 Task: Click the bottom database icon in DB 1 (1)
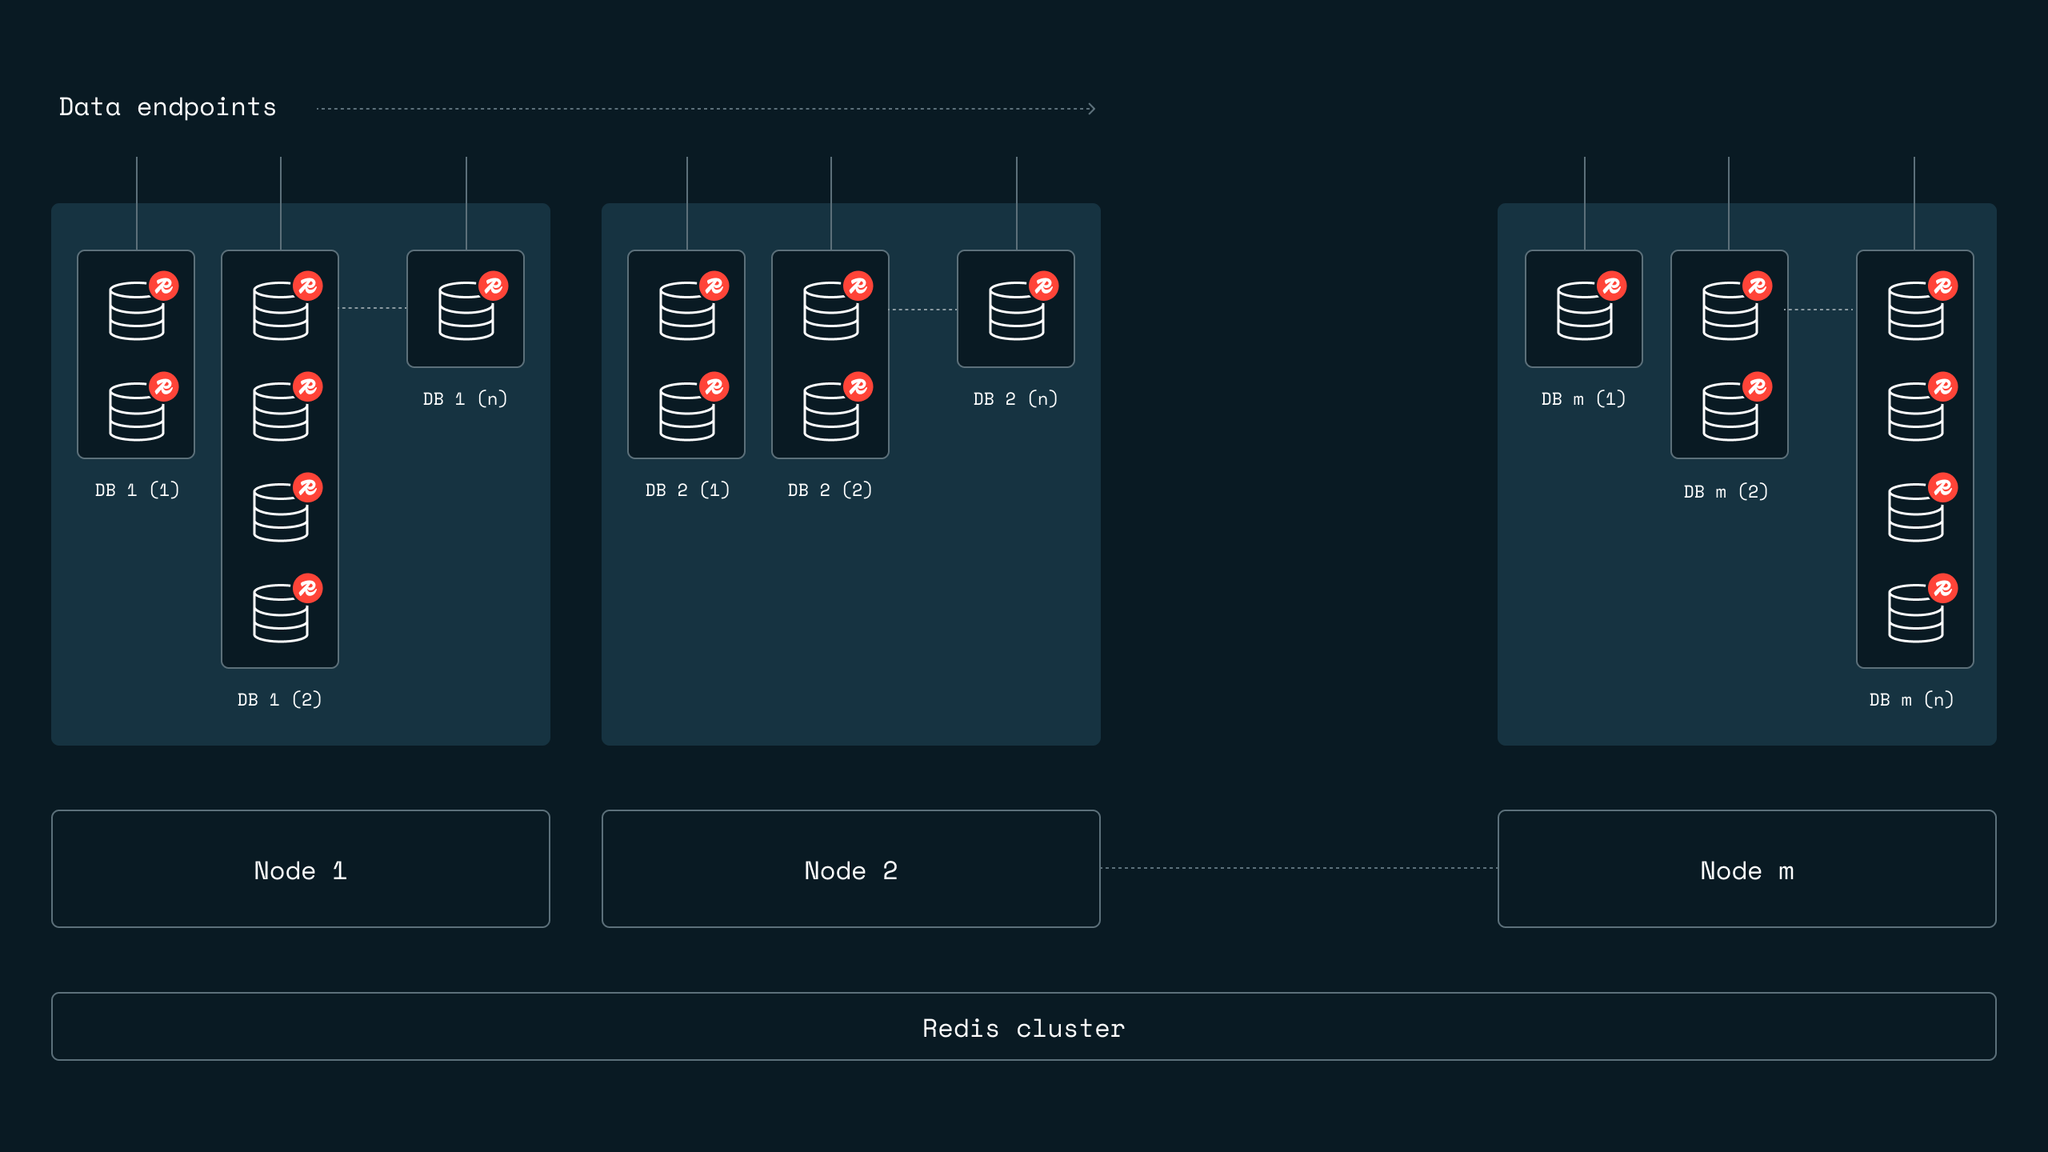(143, 407)
